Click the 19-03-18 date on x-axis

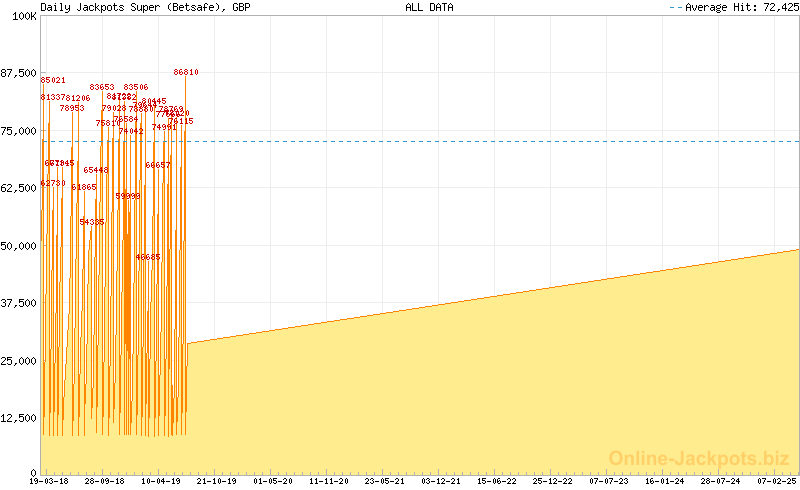(49, 481)
